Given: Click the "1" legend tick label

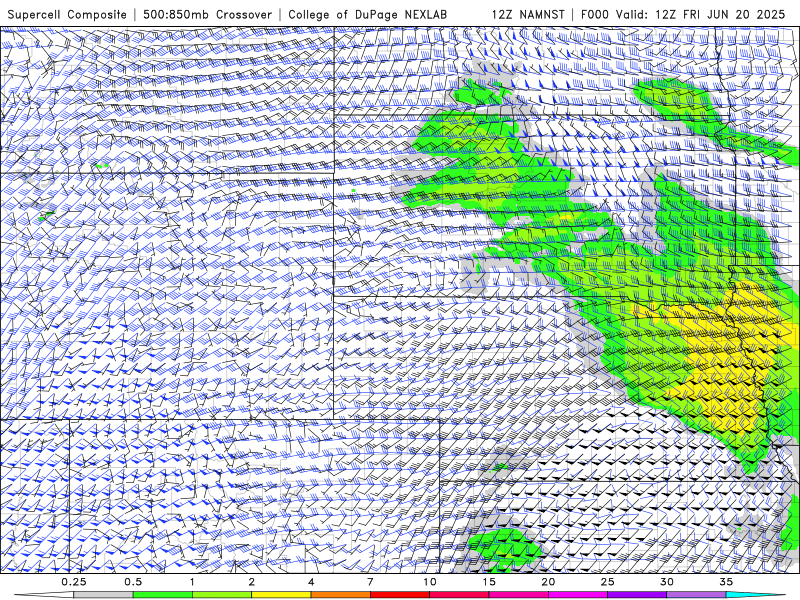Looking at the screenshot, I should [192, 582].
